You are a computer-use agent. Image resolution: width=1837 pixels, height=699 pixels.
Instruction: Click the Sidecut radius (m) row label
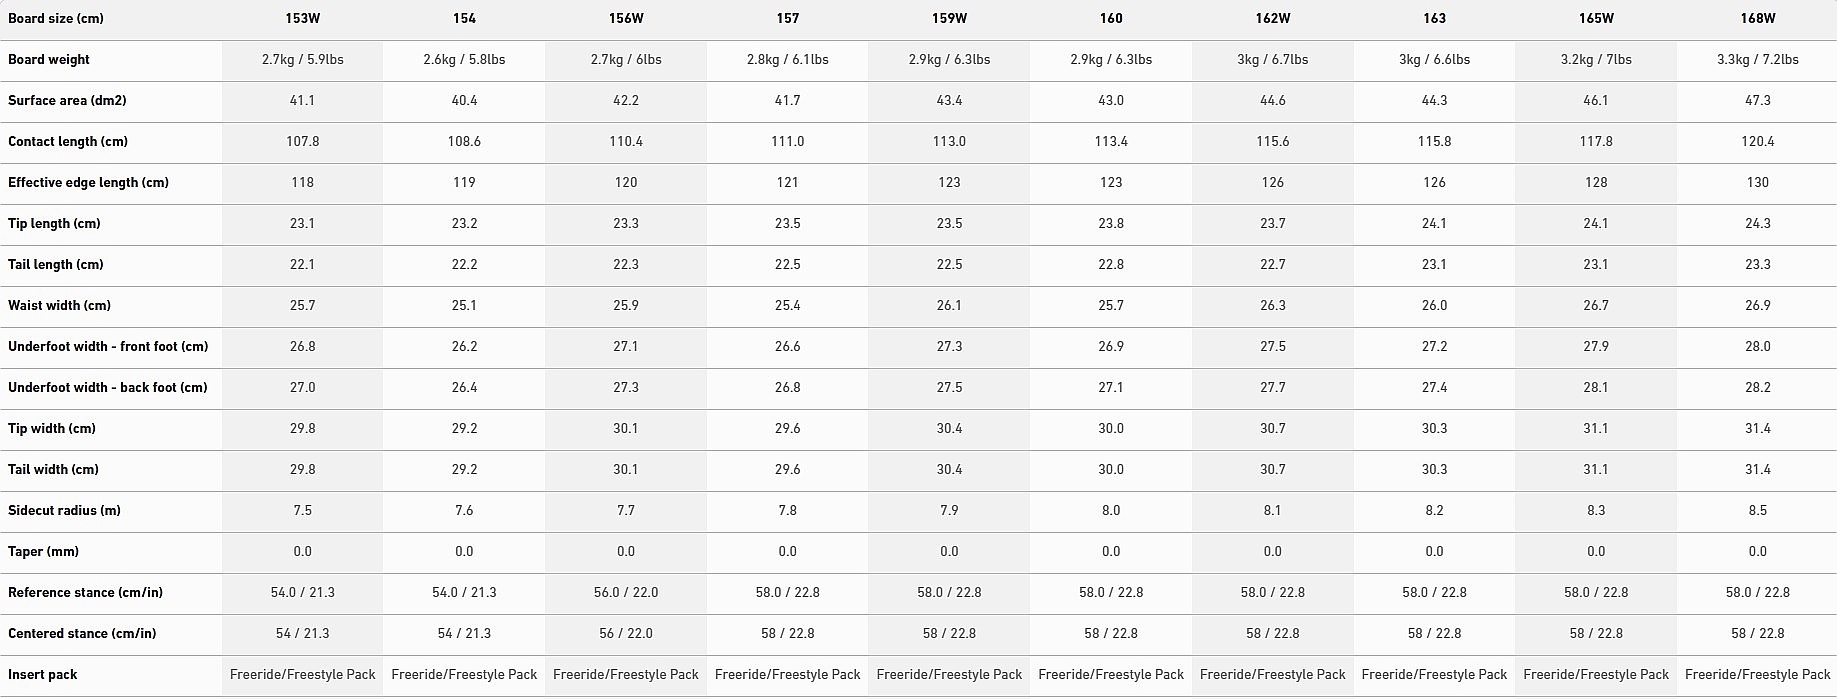[x=64, y=510]
